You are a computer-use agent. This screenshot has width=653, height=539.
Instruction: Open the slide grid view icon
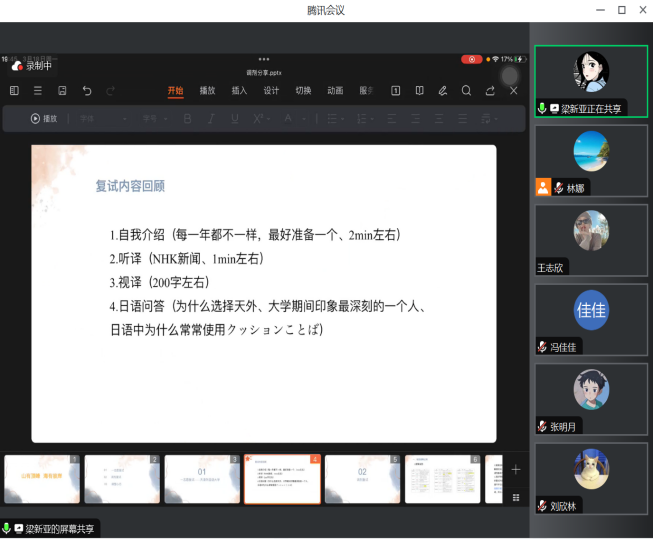coord(516,496)
